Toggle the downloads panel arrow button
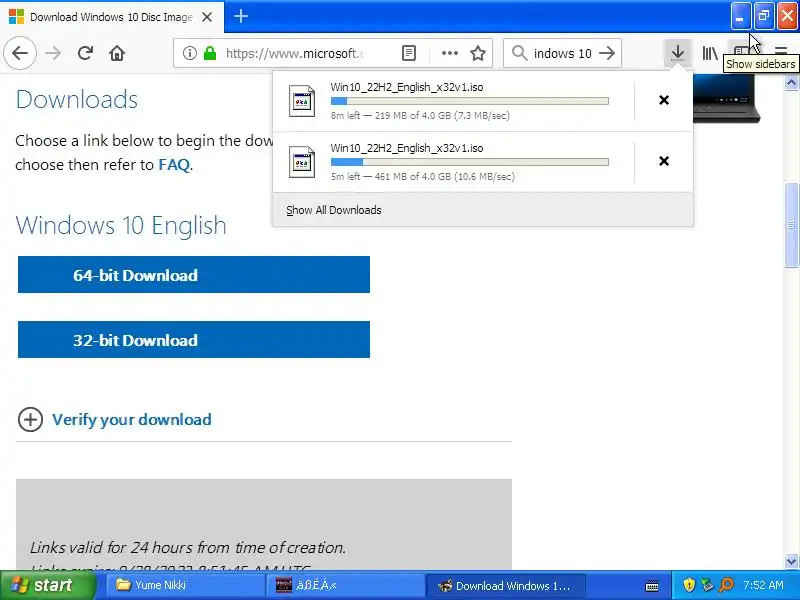Image resolution: width=800 pixels, height=600 pixels. 678,53
